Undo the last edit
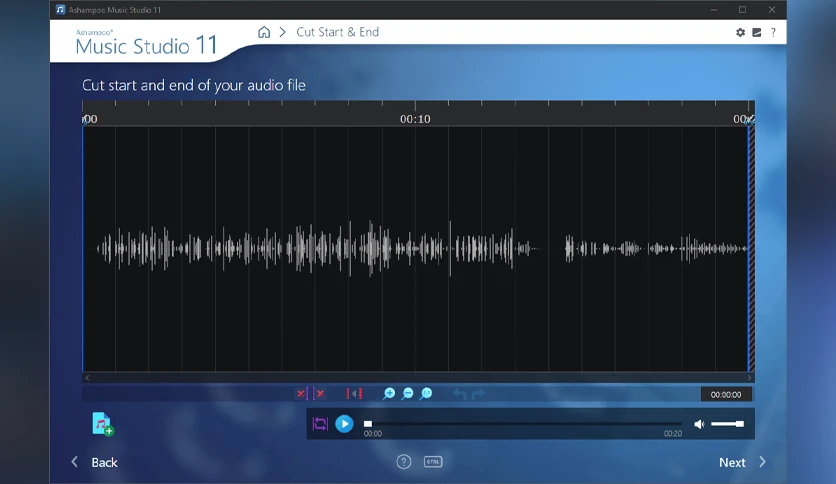 tap(460, 394)
